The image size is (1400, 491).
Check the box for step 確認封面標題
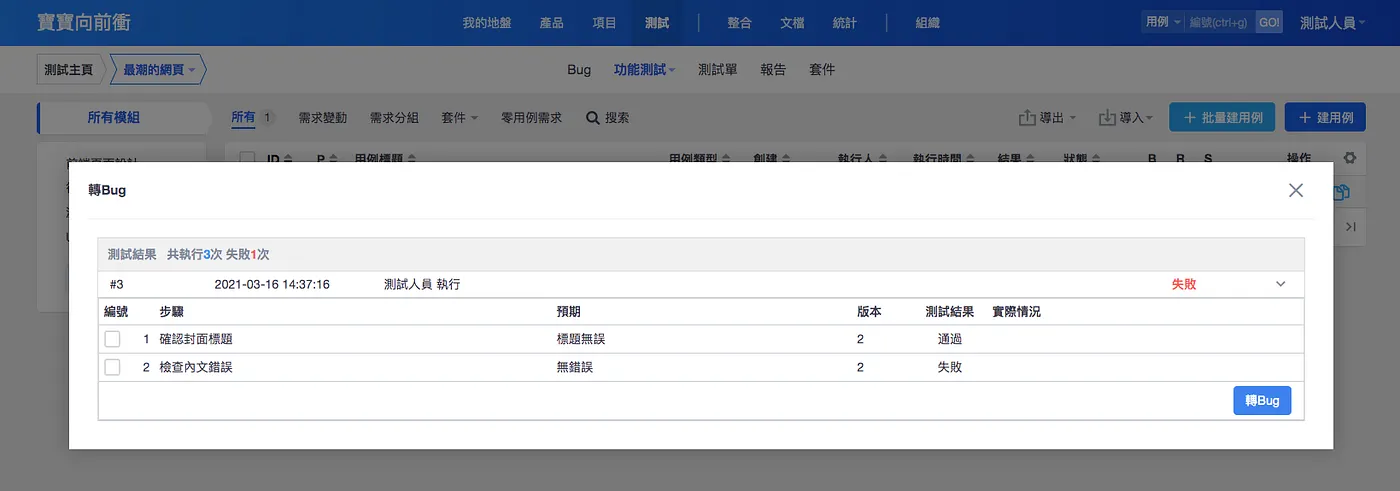[112, 339]
